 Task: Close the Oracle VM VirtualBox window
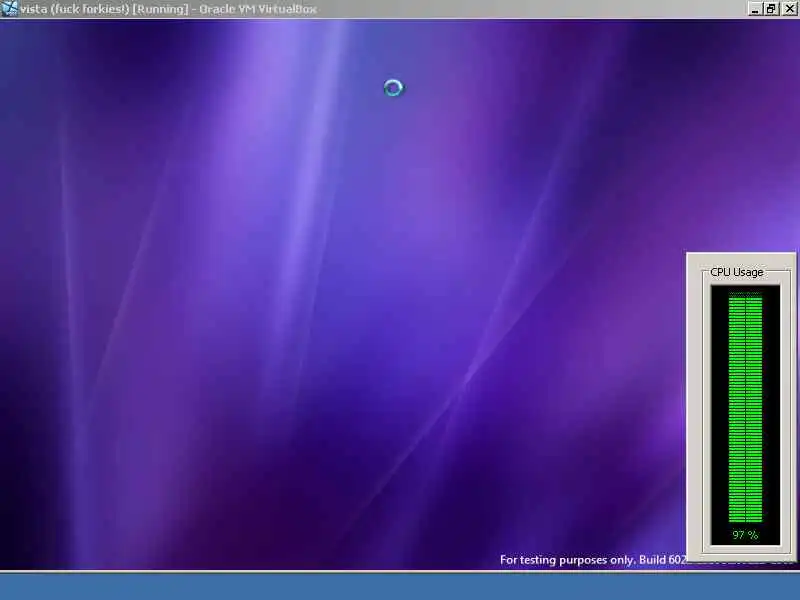point(789,9)
